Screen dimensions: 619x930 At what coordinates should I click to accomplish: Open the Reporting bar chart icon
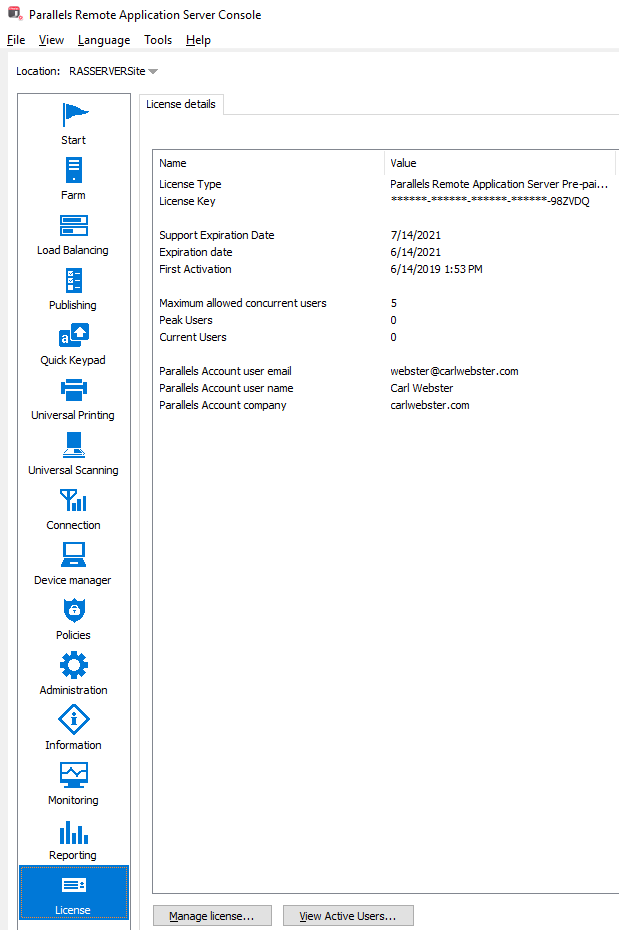pyautogui.click(x=73, y=839)
